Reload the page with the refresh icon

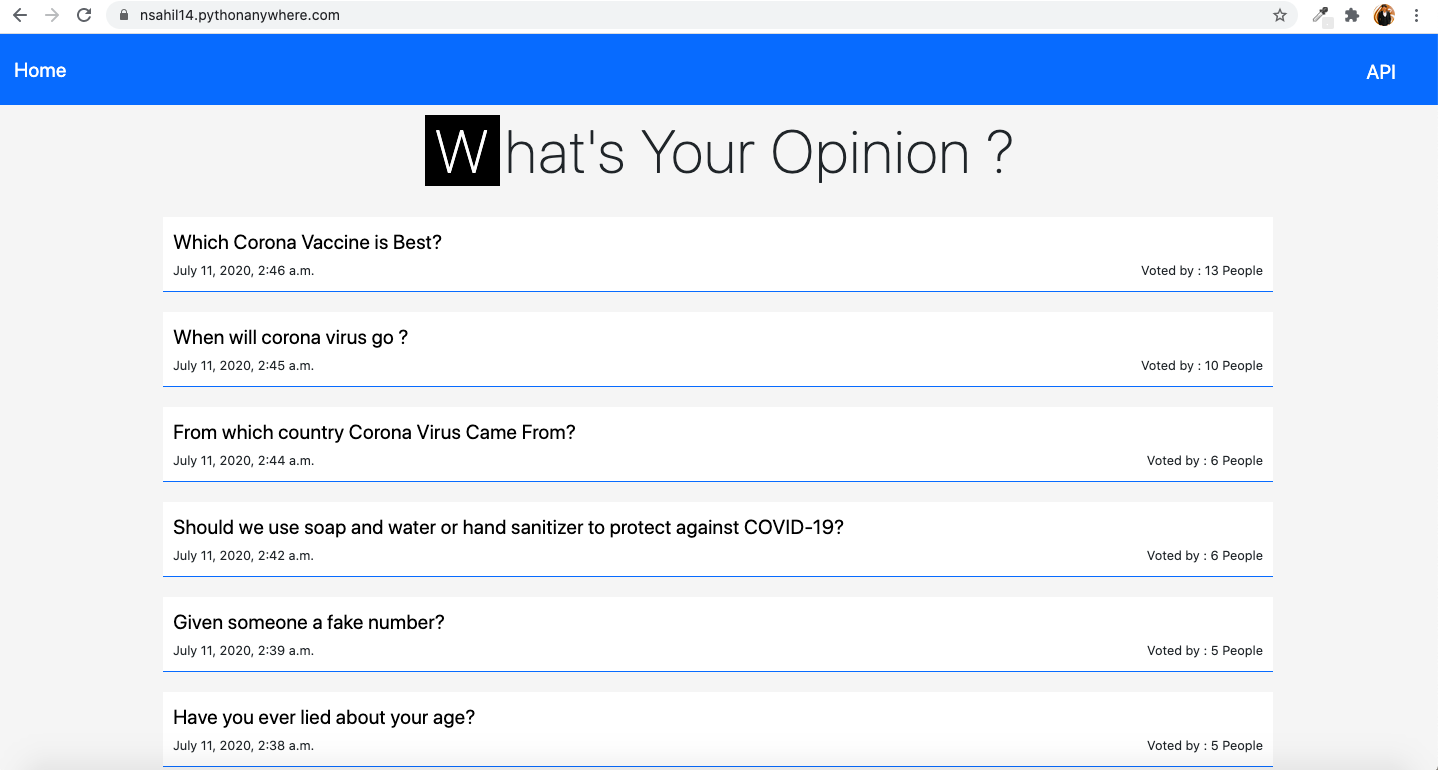click(x=84, y=15)
